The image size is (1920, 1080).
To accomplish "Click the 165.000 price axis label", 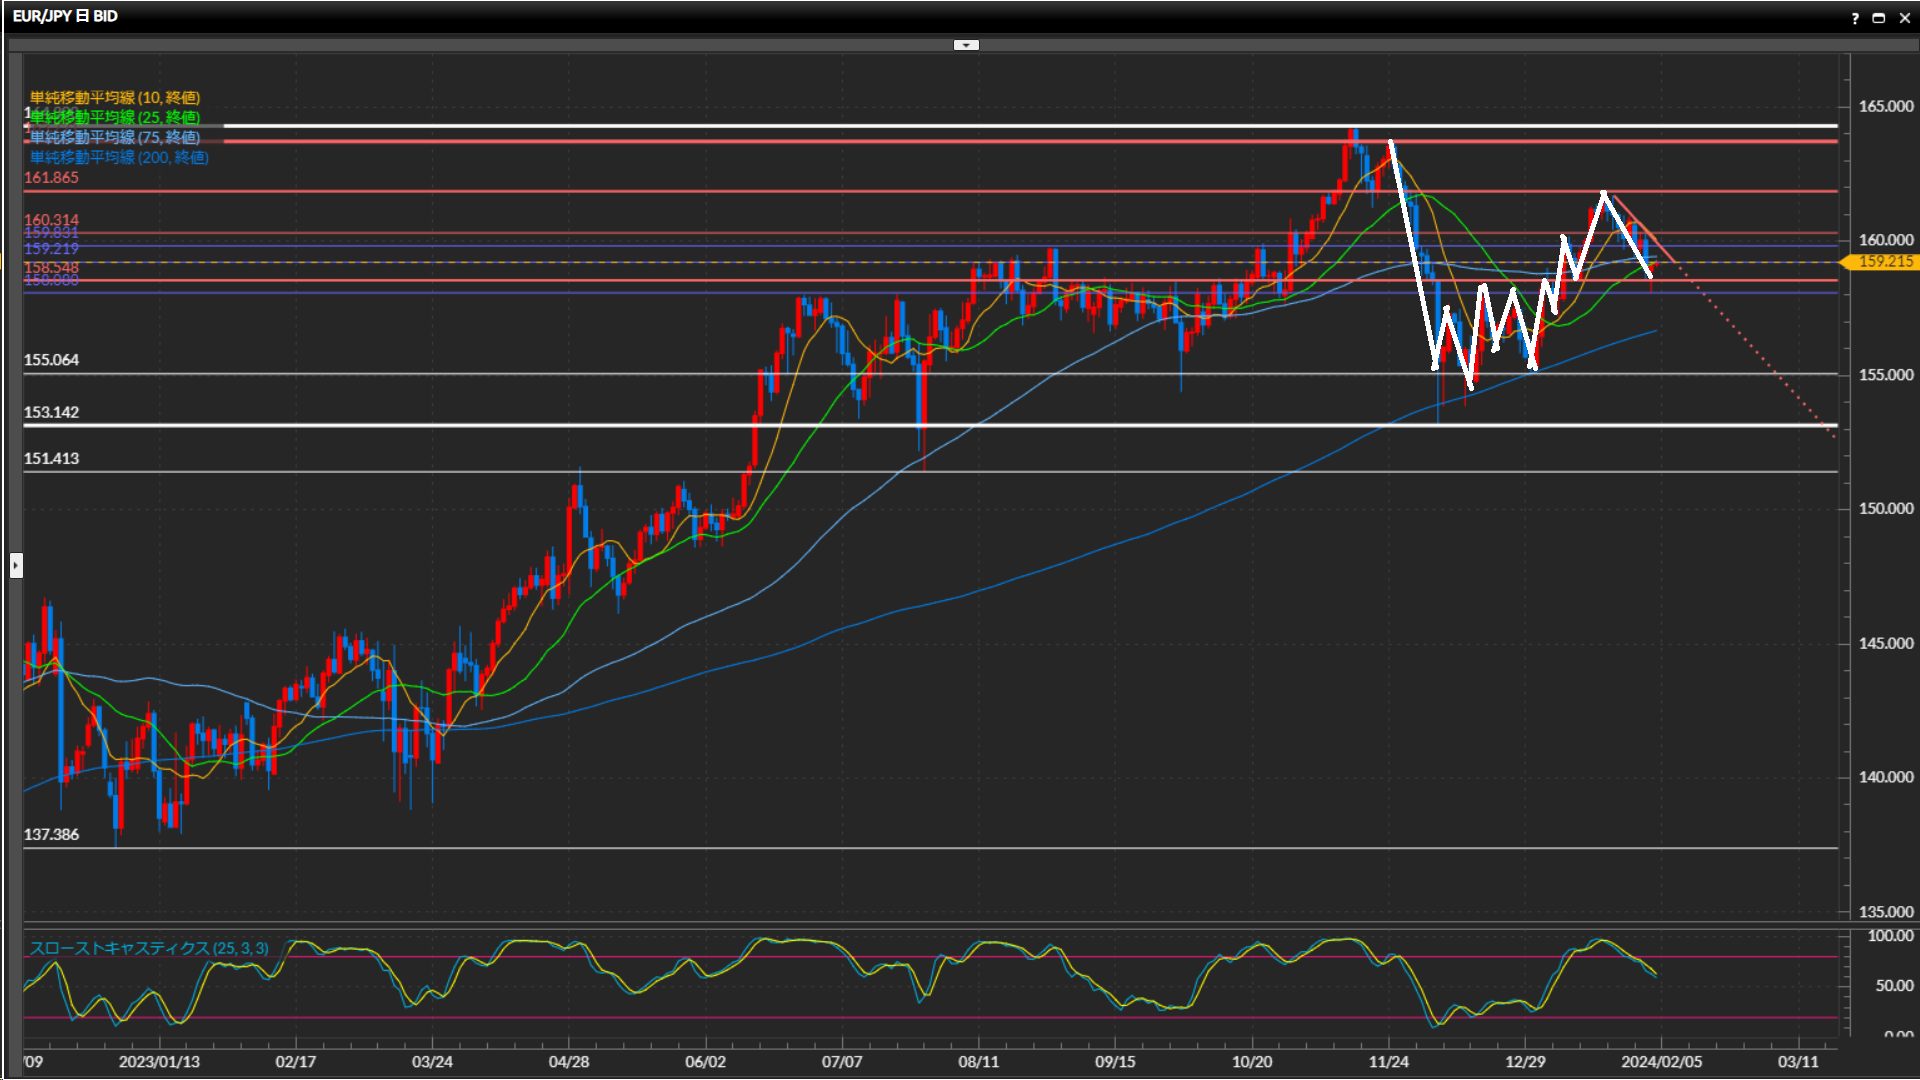I will [1885, 106].
